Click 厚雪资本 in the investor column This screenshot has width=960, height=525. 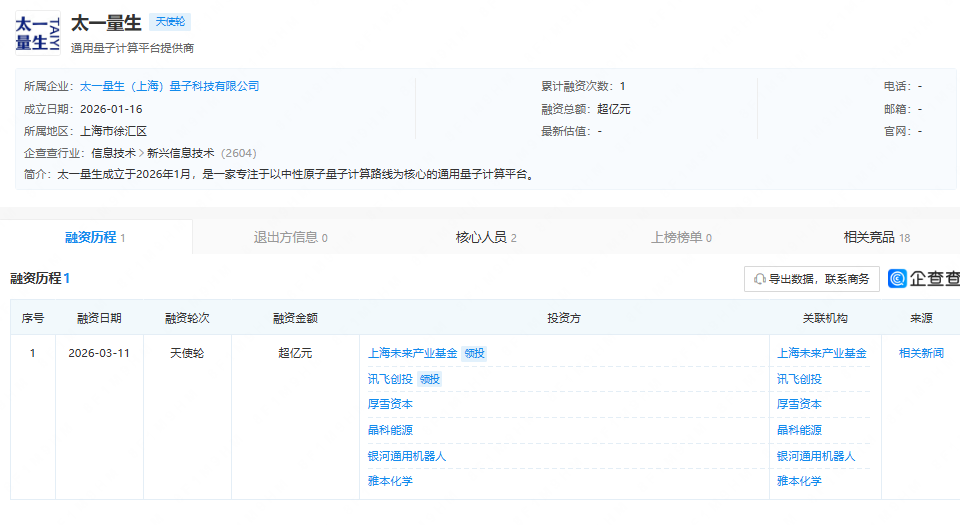[390, 404]
